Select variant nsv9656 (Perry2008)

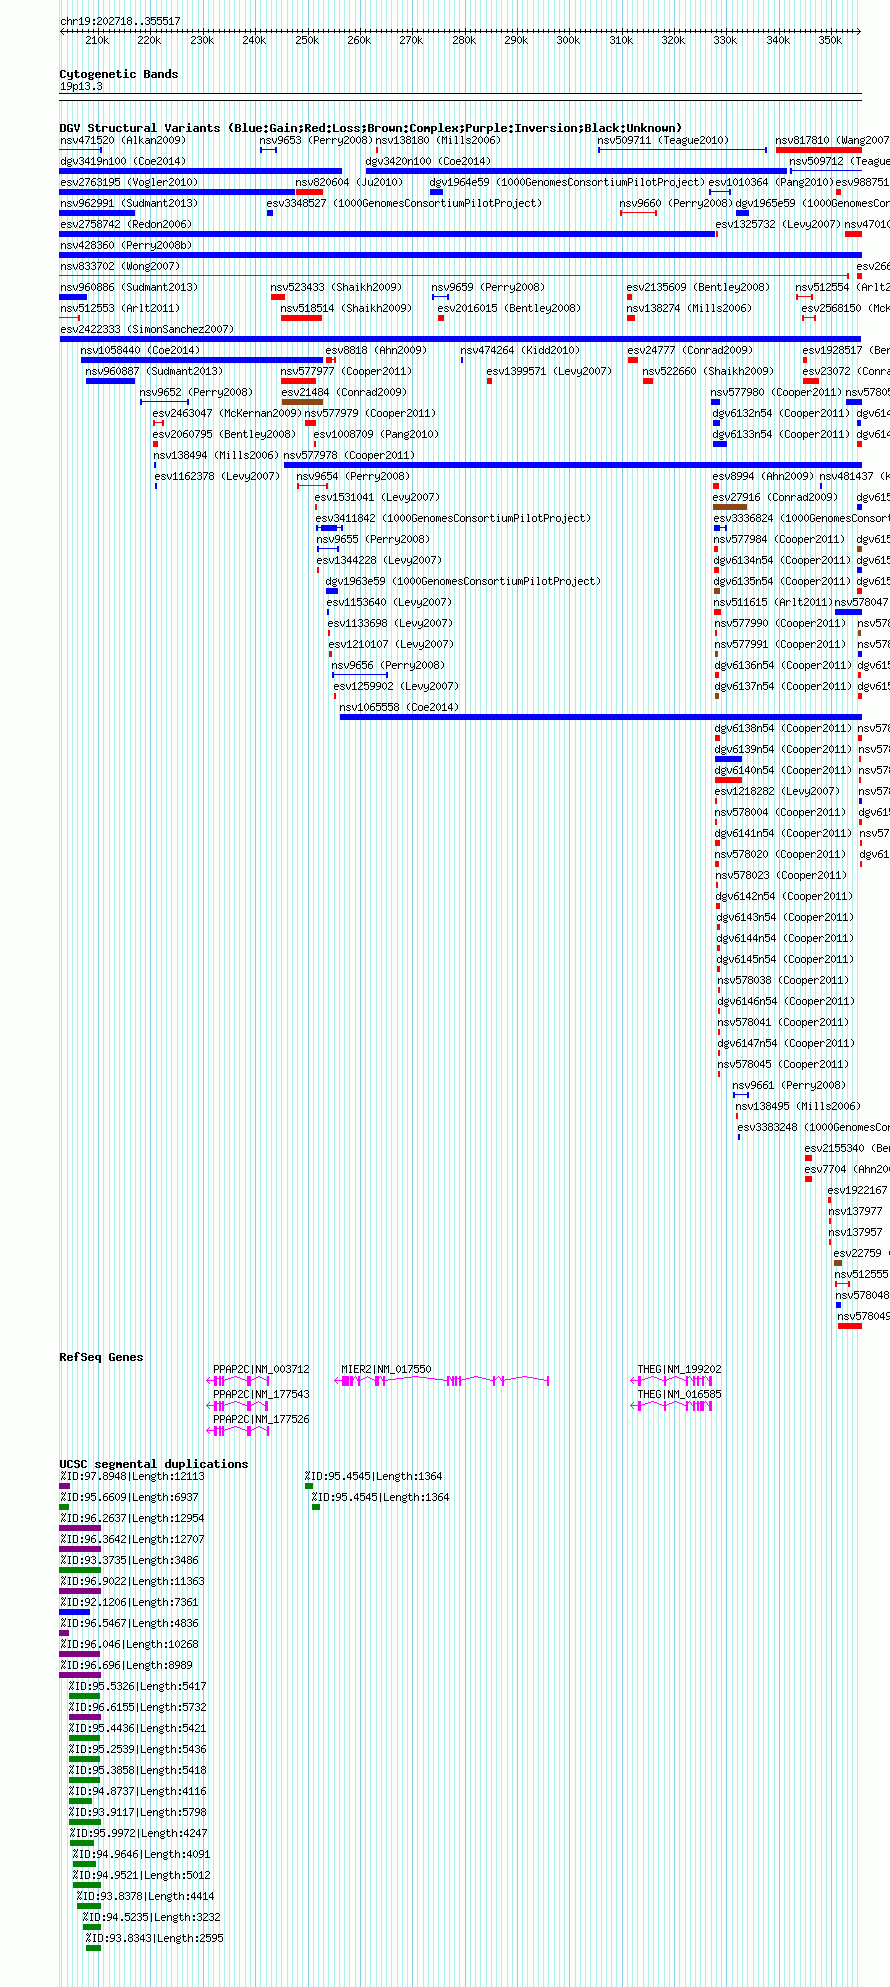pyautogui.click(x=388, y=665)
